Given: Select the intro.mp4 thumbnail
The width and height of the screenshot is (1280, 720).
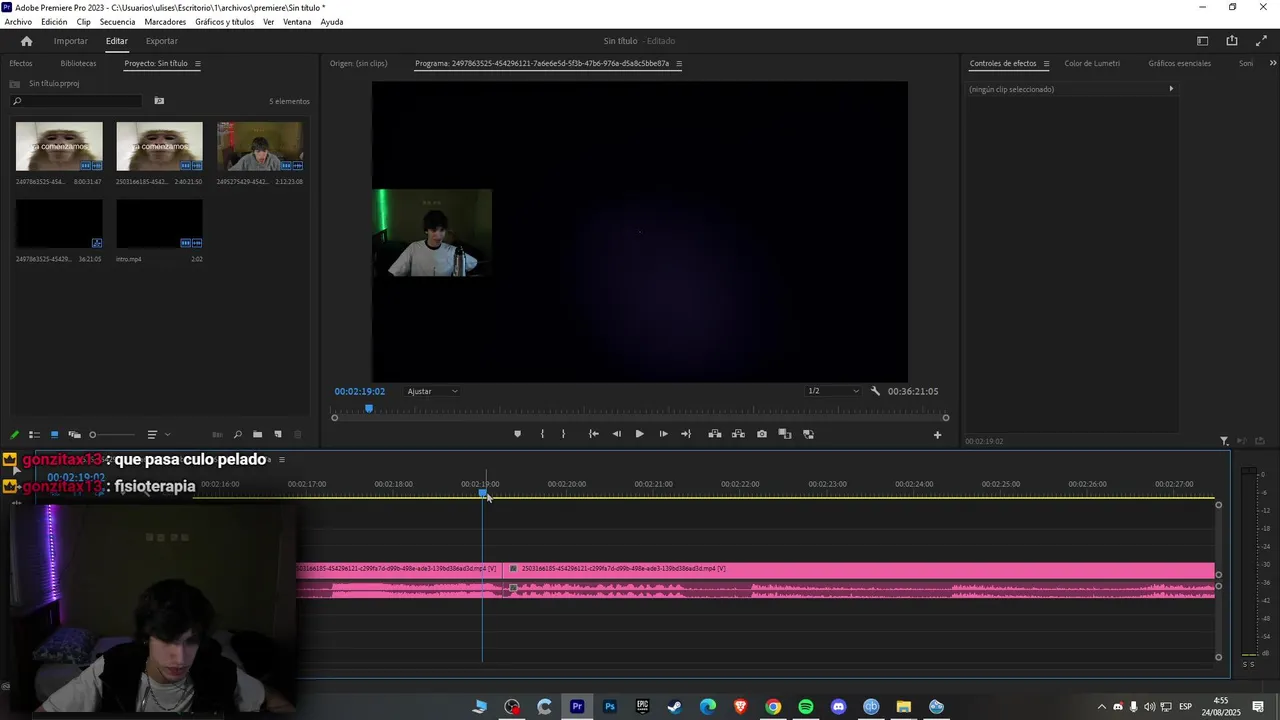Looking at the screenshot, I should (x=159, y=224).
